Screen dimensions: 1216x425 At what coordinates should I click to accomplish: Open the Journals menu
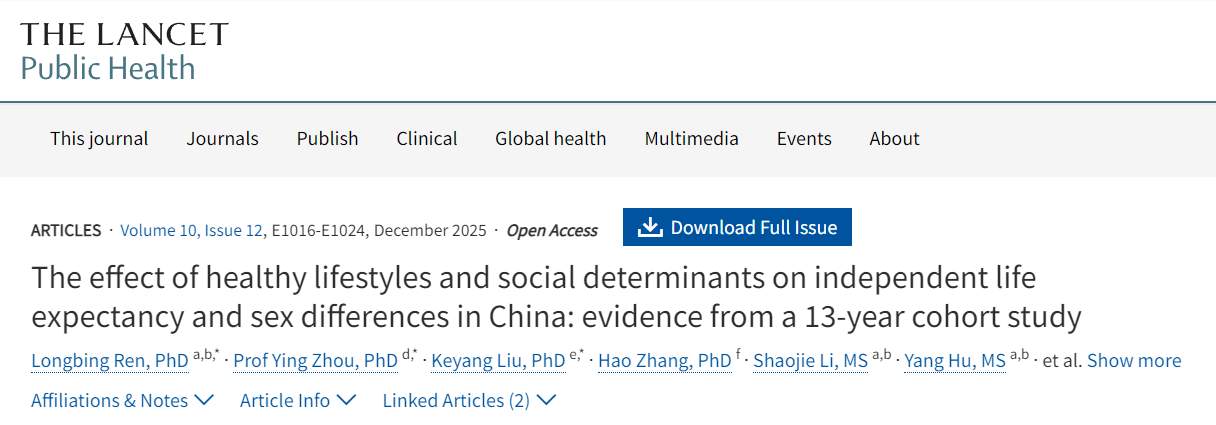click(x=222, y=139)
